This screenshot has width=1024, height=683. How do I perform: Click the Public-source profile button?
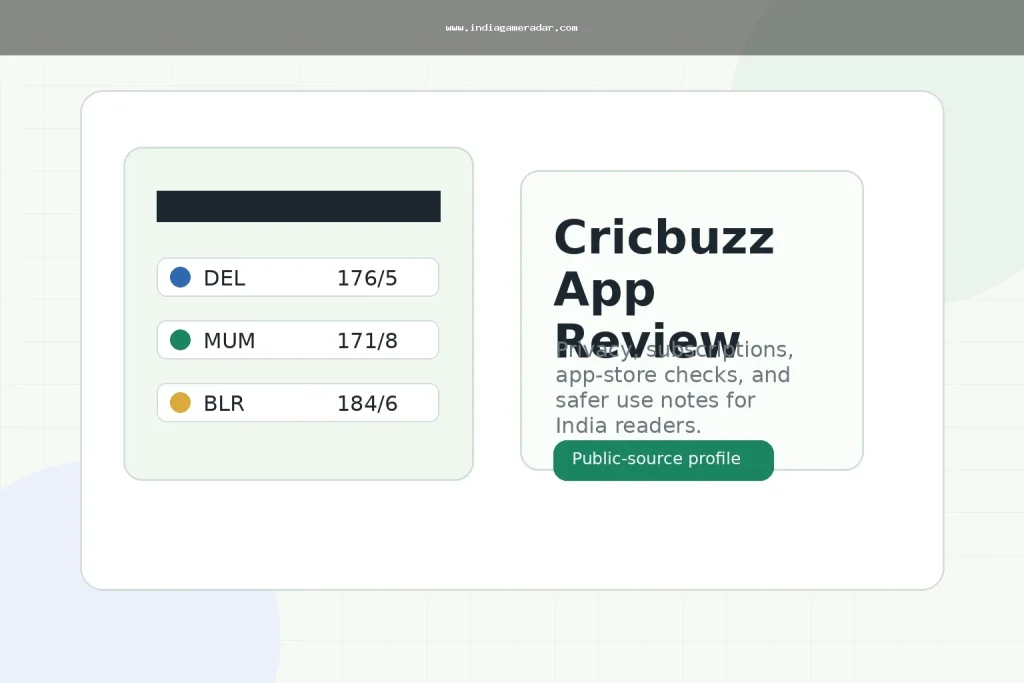(663, 460)
